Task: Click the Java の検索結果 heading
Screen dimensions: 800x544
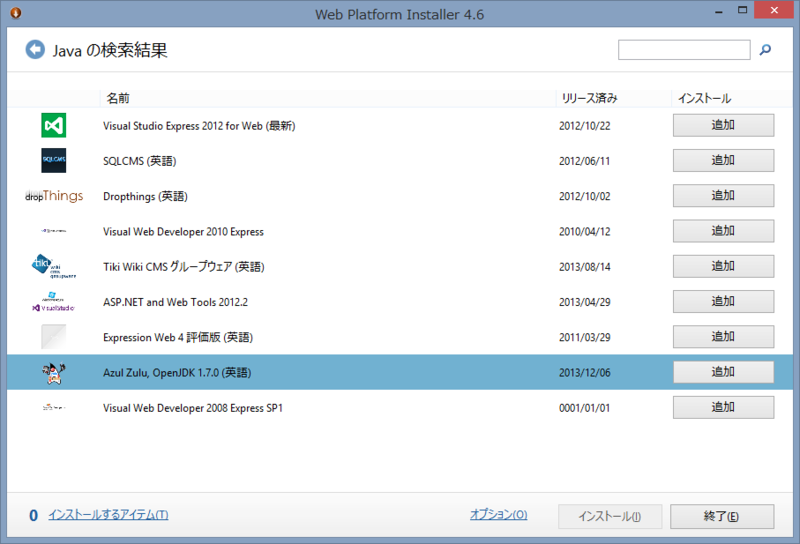Action: (110, 50)
